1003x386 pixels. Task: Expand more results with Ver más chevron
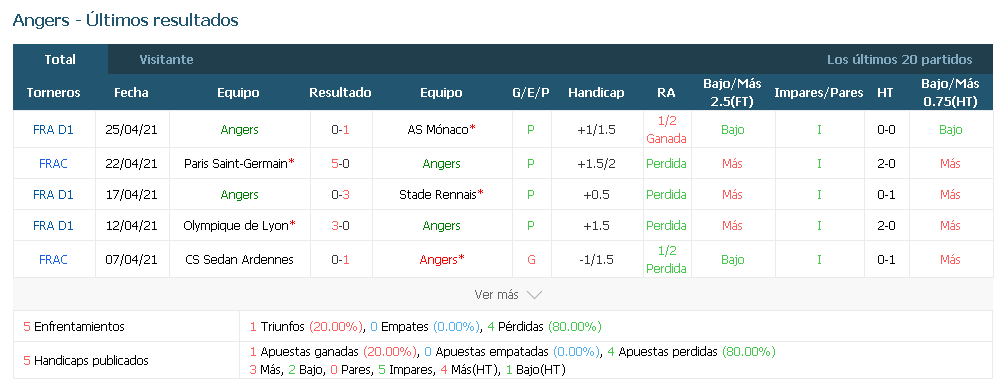[508, 294]
